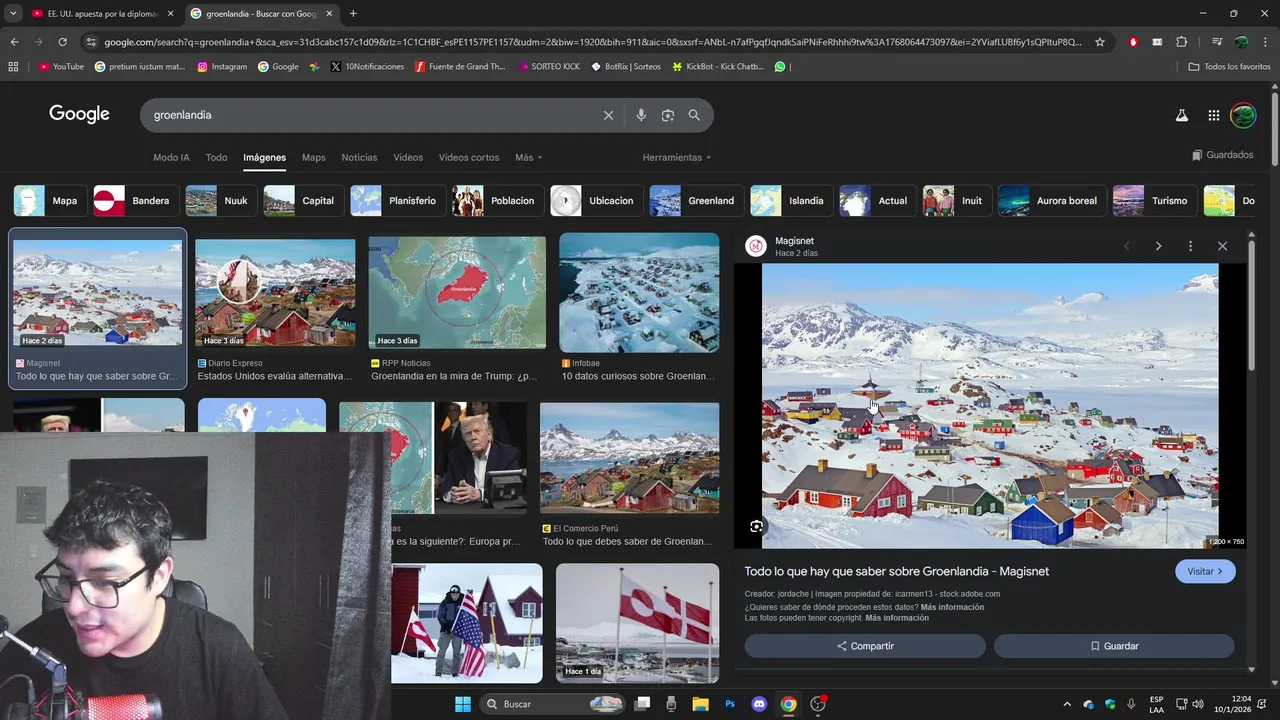
Task: Go back to the previous page
Action: 14,42
